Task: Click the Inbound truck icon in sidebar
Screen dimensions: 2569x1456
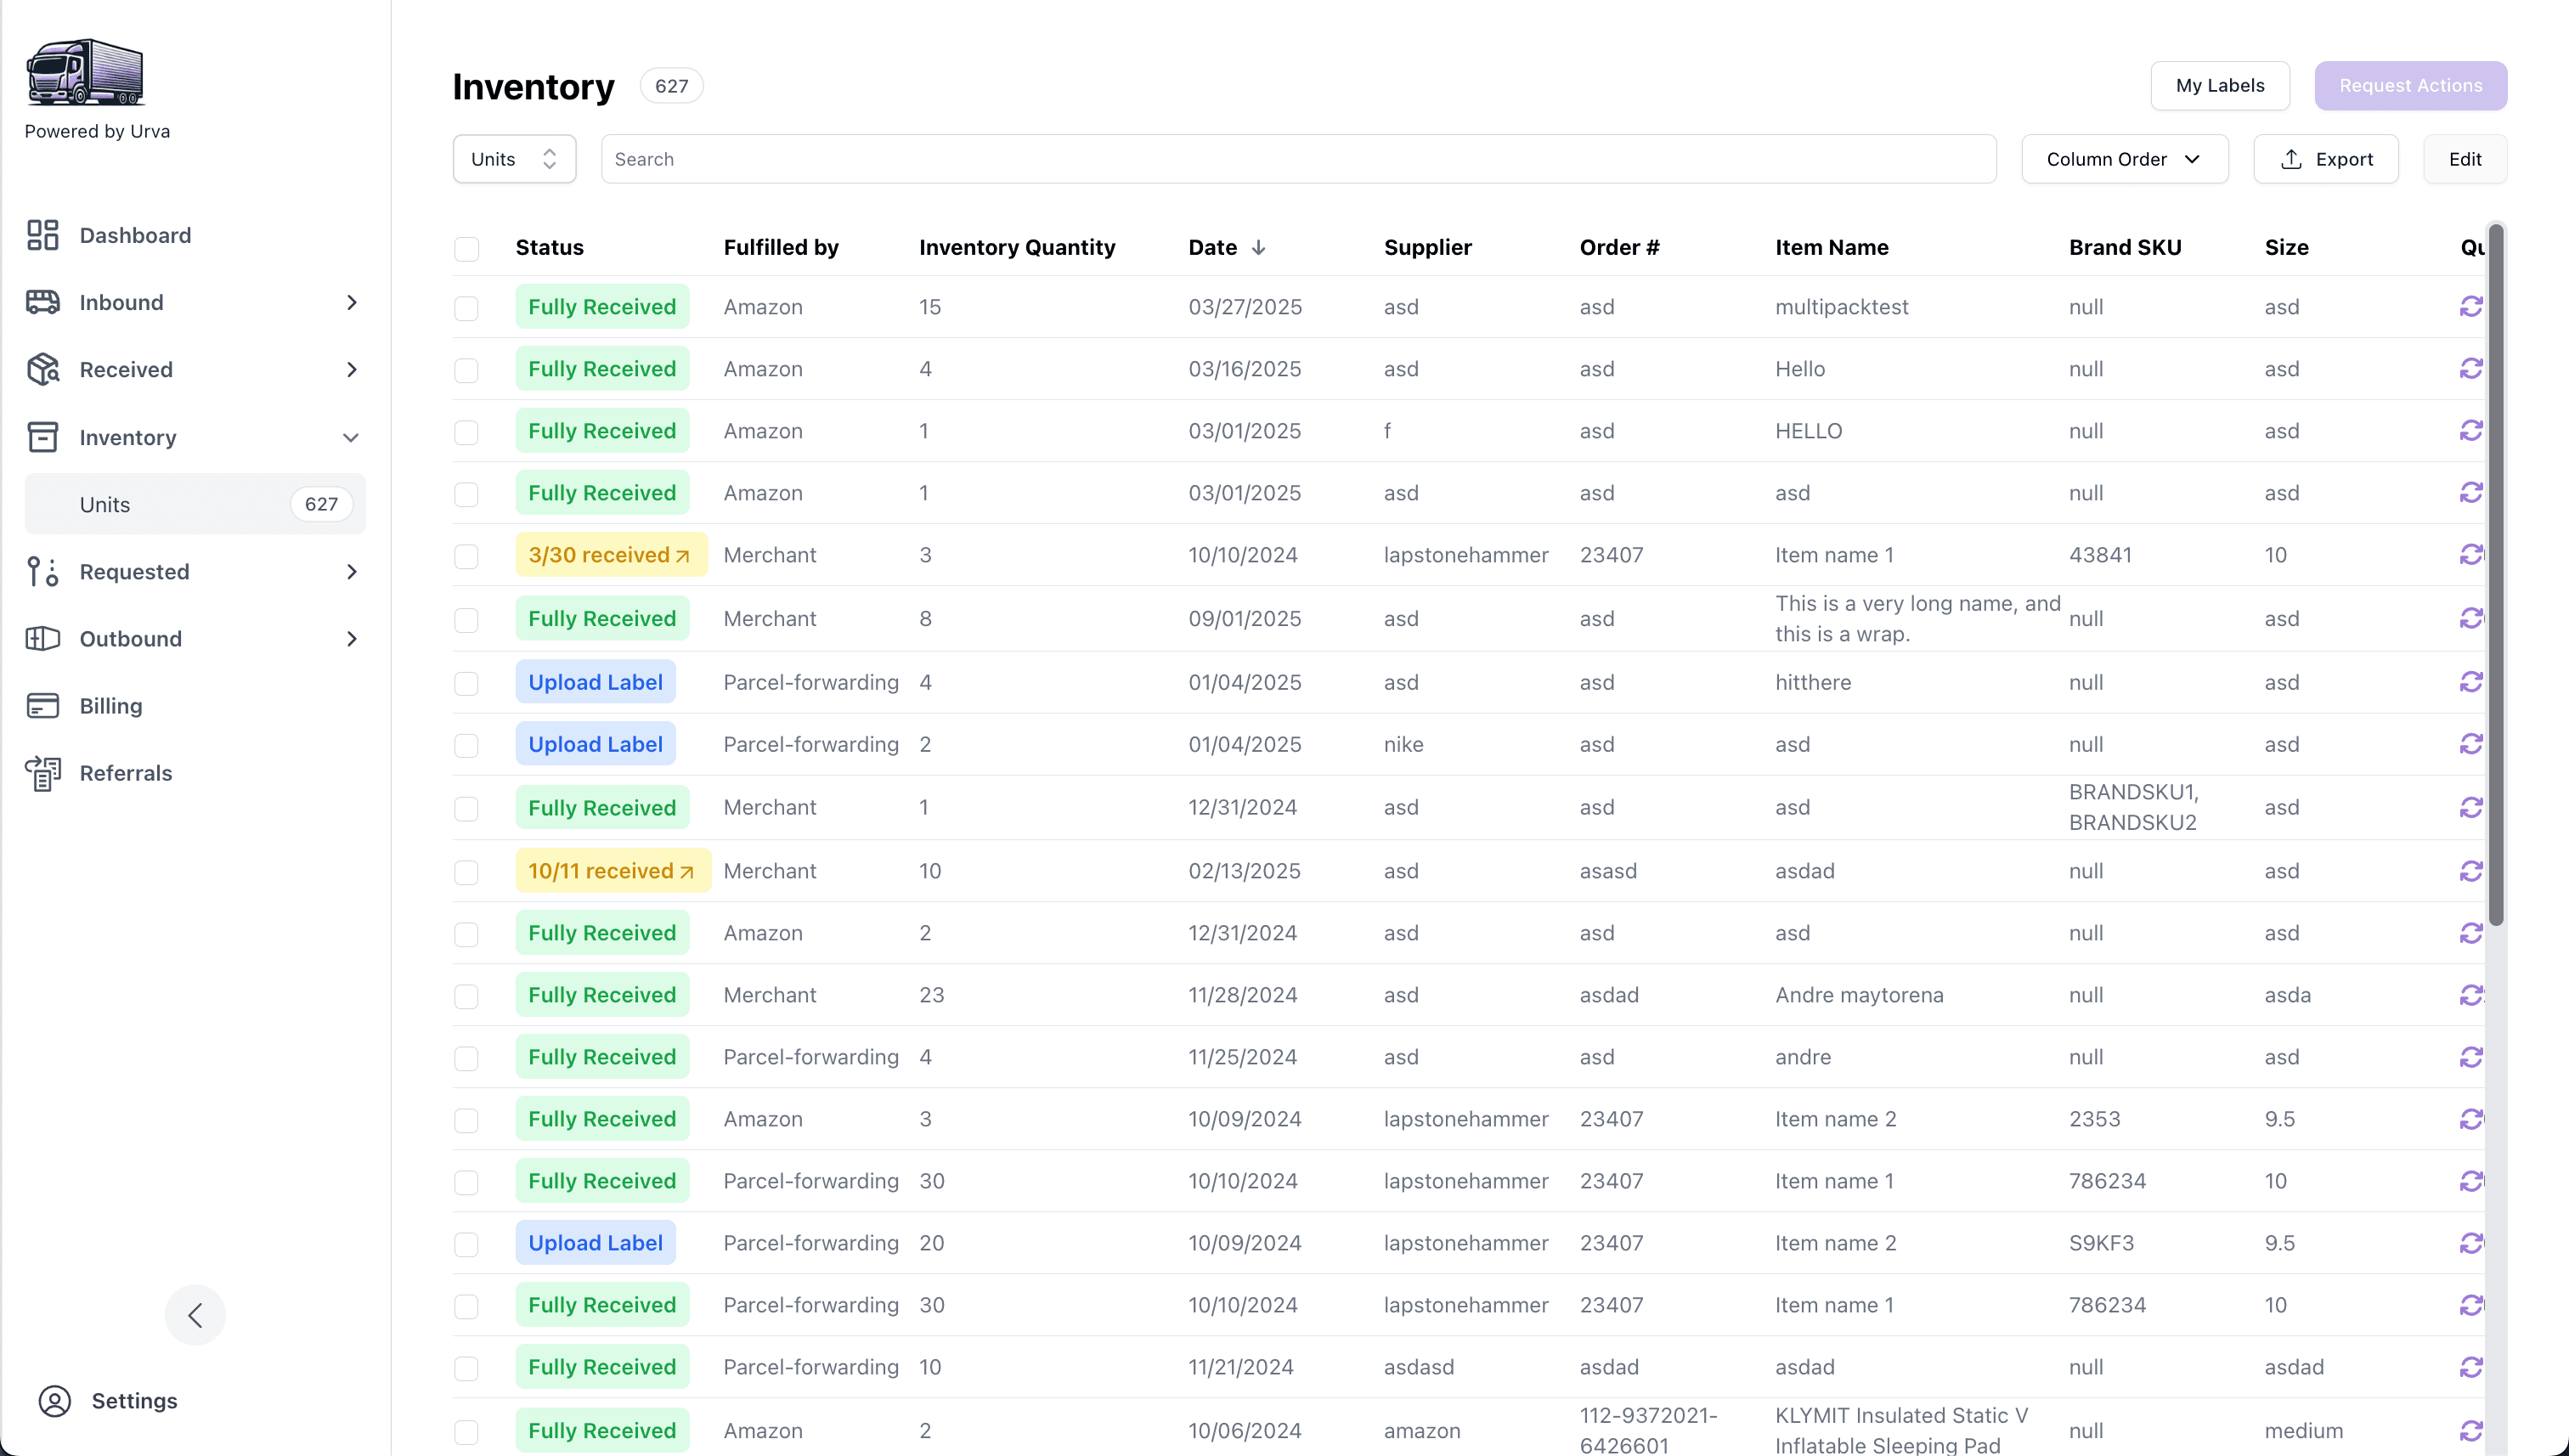Action: (x=42, y=302)
